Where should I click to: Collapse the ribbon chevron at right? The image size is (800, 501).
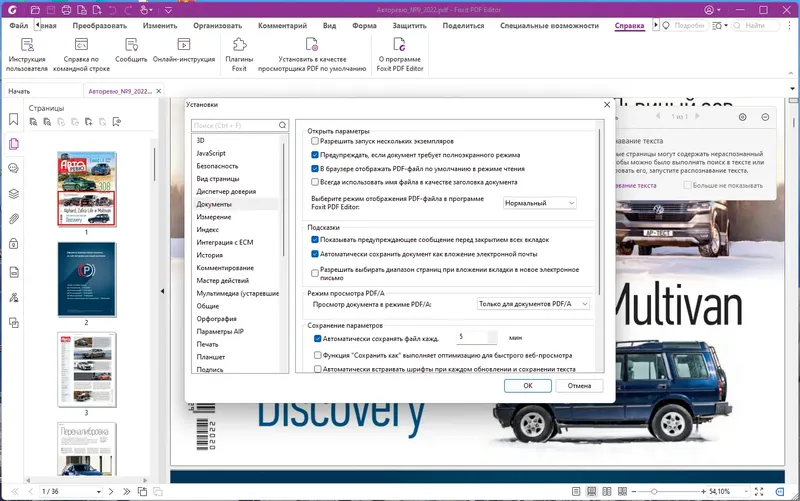coord(791,73)
